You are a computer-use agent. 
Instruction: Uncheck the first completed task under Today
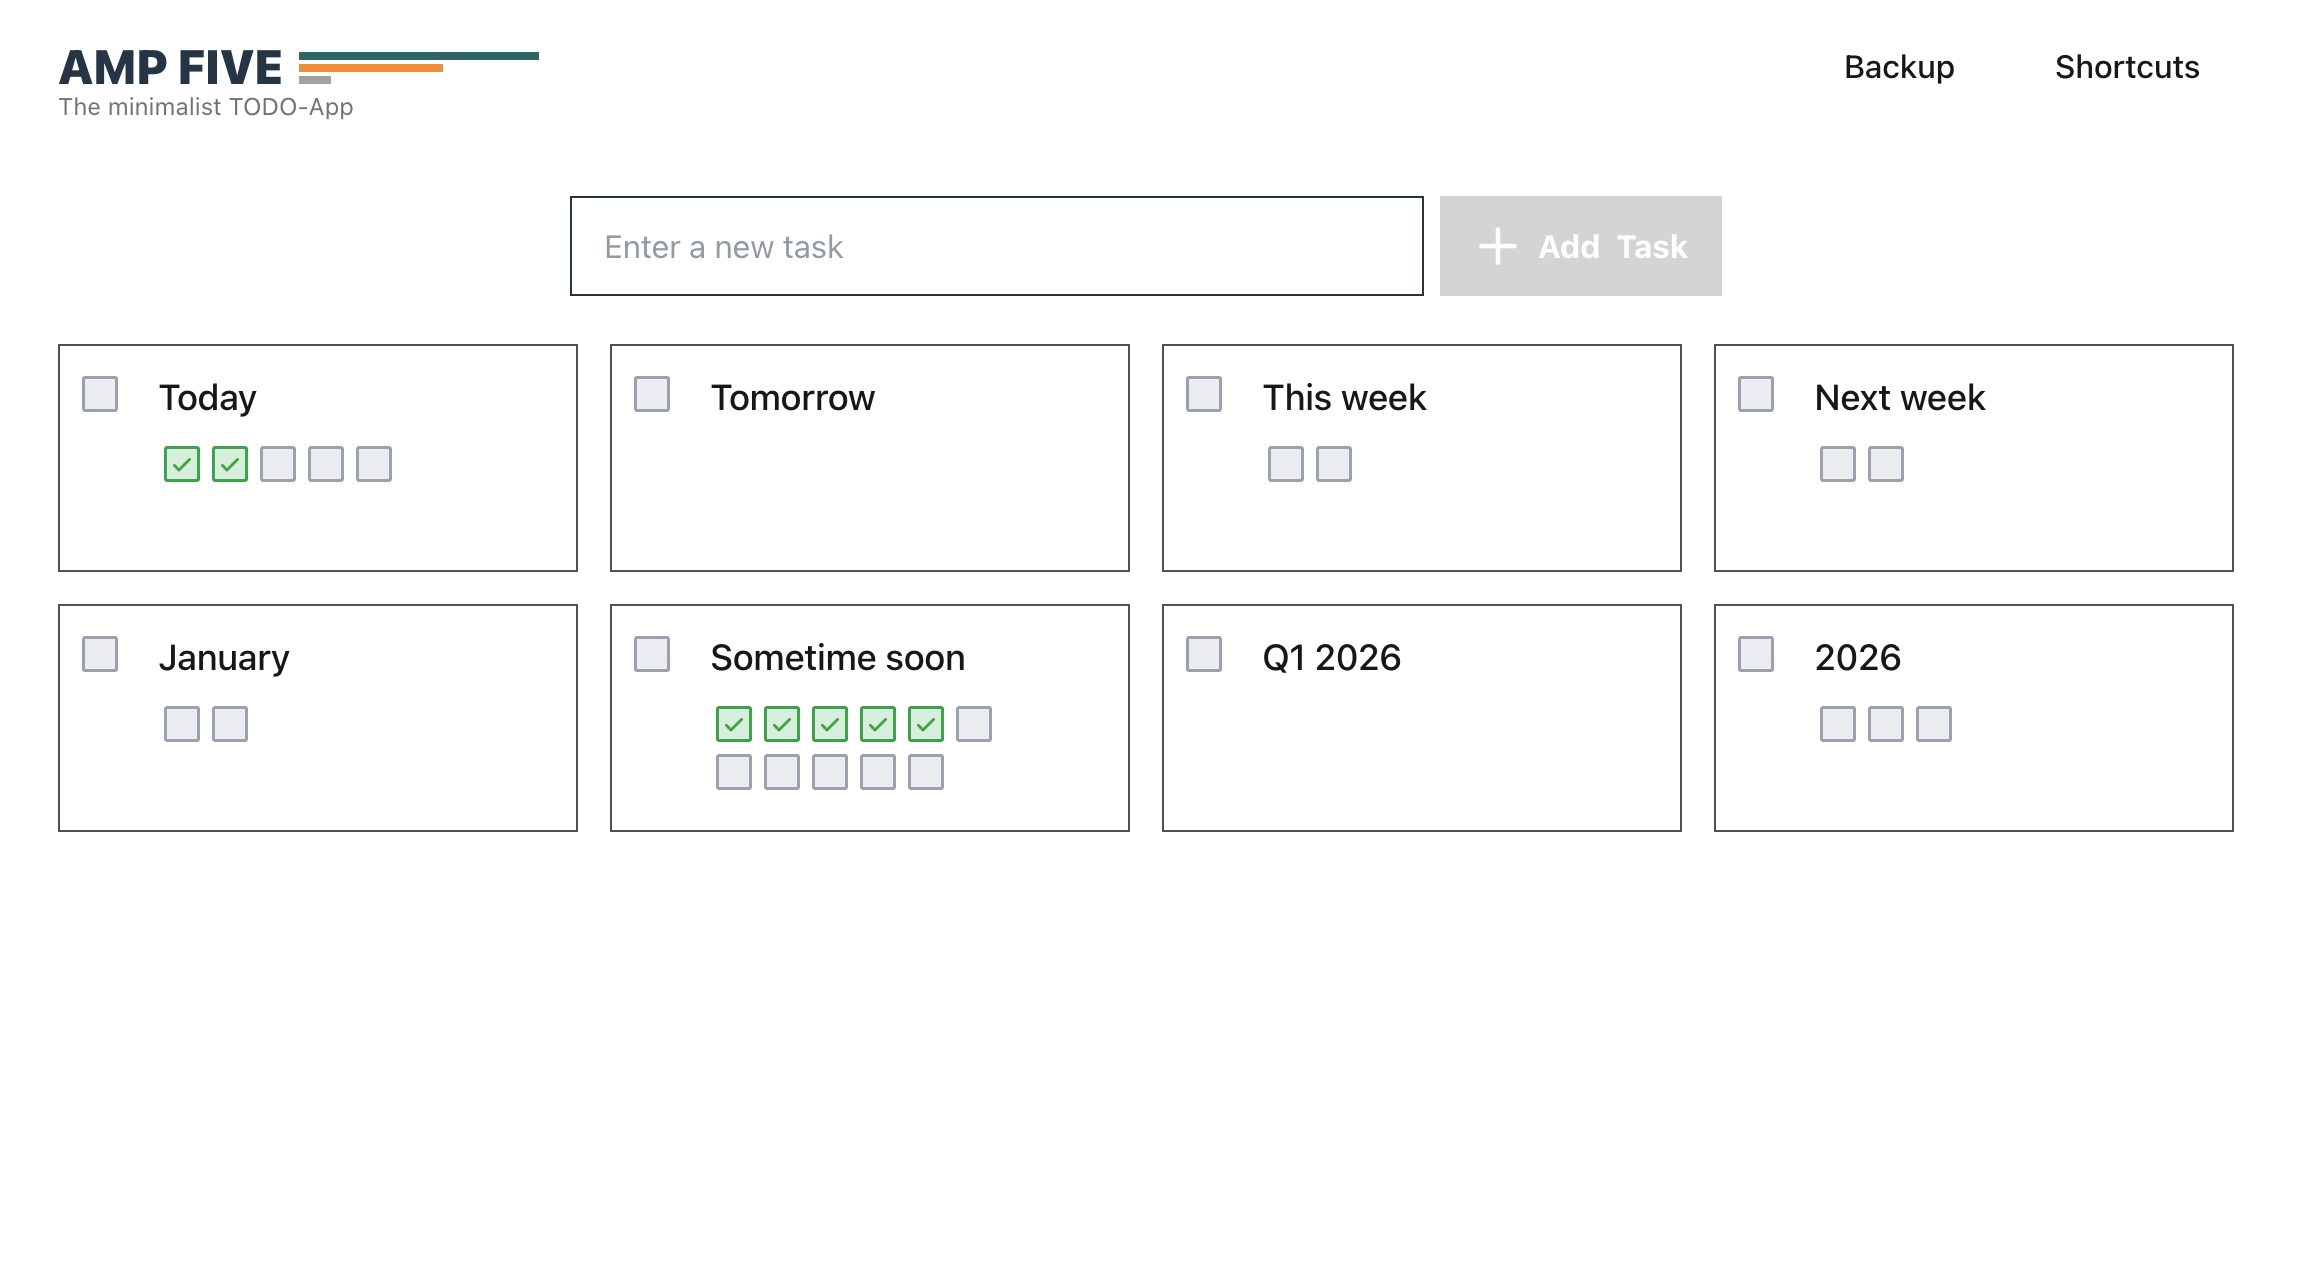point(182,464)
